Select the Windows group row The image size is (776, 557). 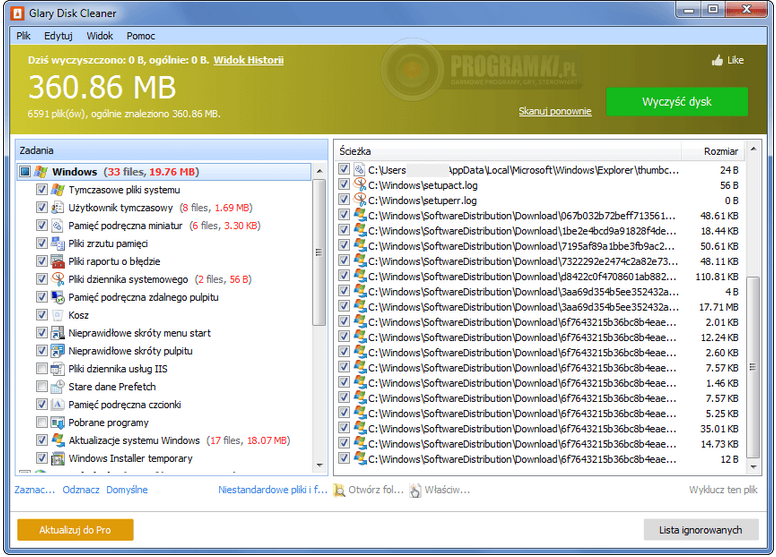[165, 172]
